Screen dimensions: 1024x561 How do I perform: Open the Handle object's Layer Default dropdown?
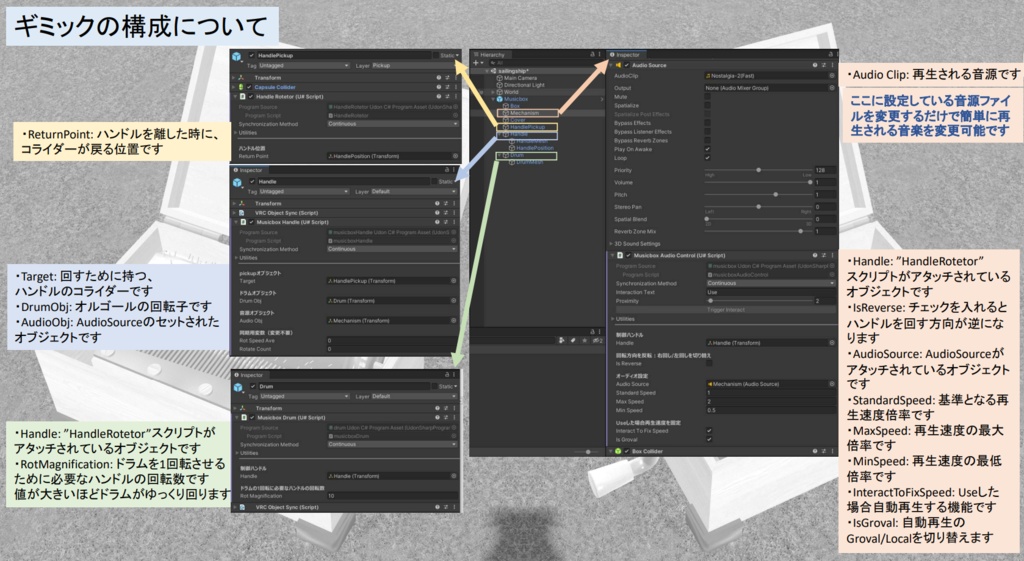point(413,191)
